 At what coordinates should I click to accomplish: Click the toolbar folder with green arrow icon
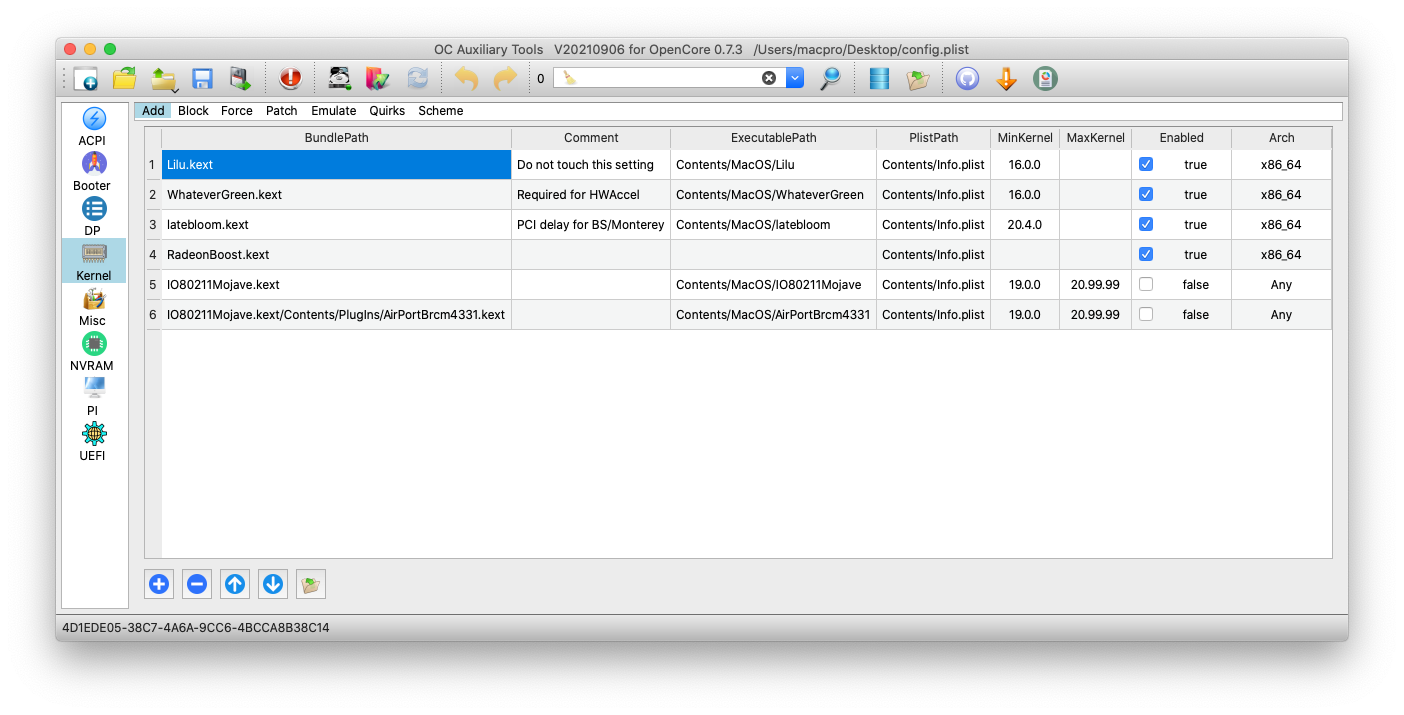(x=918, y=78)
